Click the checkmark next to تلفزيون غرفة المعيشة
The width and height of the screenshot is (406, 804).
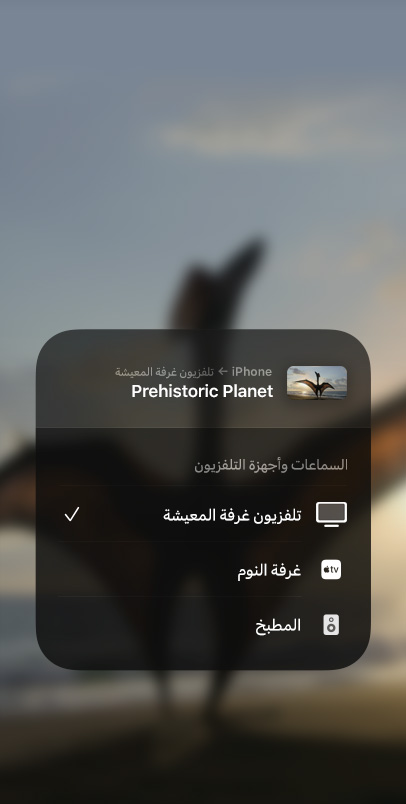72,514
